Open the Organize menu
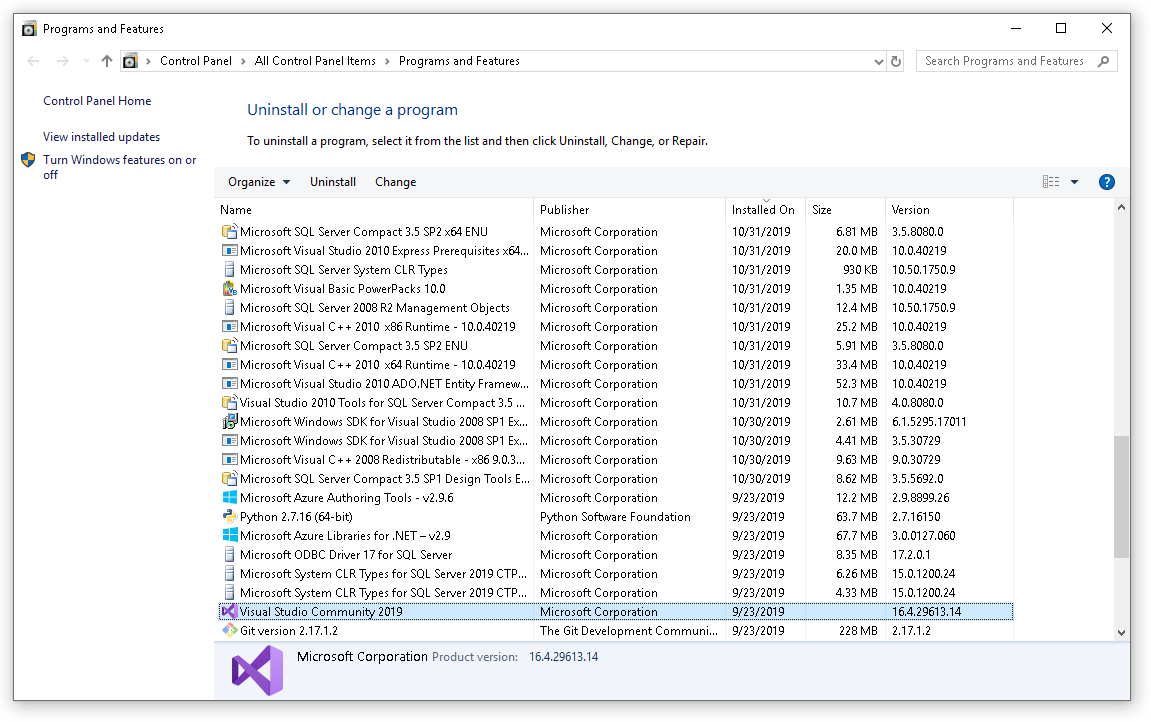1151x722 pixels. tap(258, 182)
